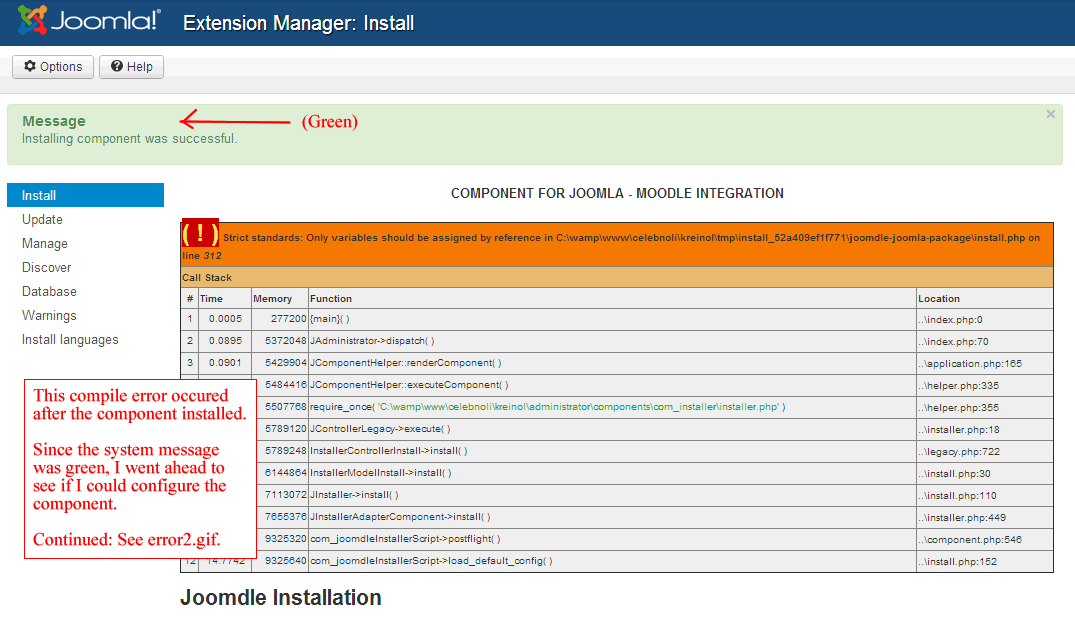Click the Joomdle Installation heading
This screenshot has height=621, width=1075.
coord(281,598)
